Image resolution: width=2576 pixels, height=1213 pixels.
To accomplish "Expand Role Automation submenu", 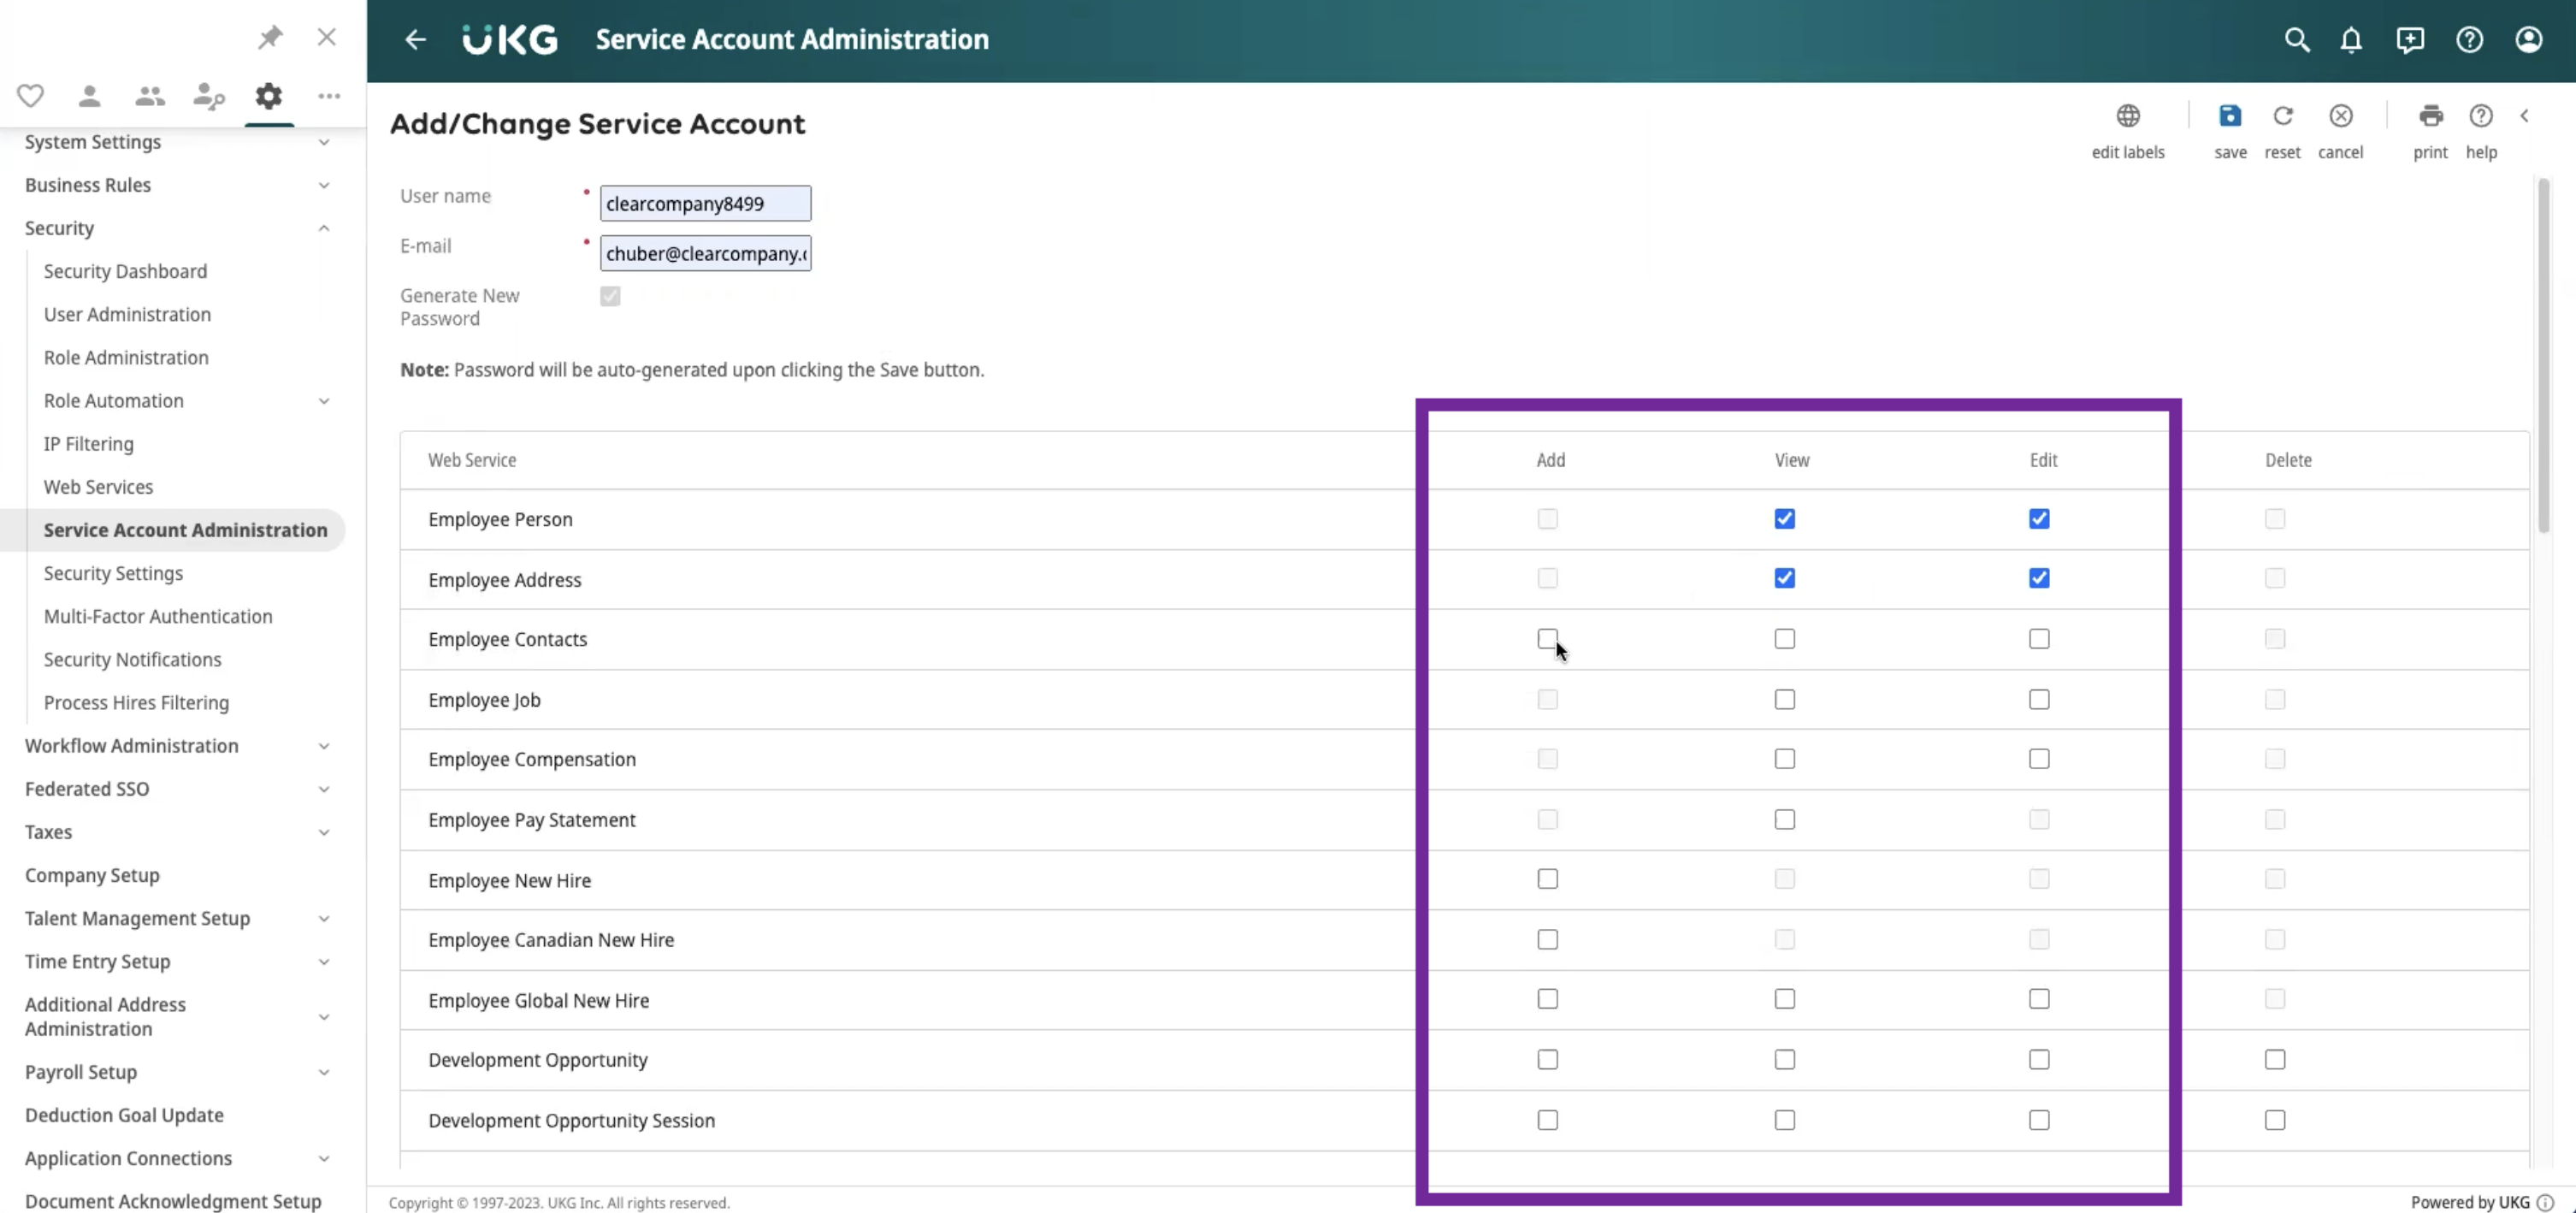I will pyautogui.click(x=324, y=401).
